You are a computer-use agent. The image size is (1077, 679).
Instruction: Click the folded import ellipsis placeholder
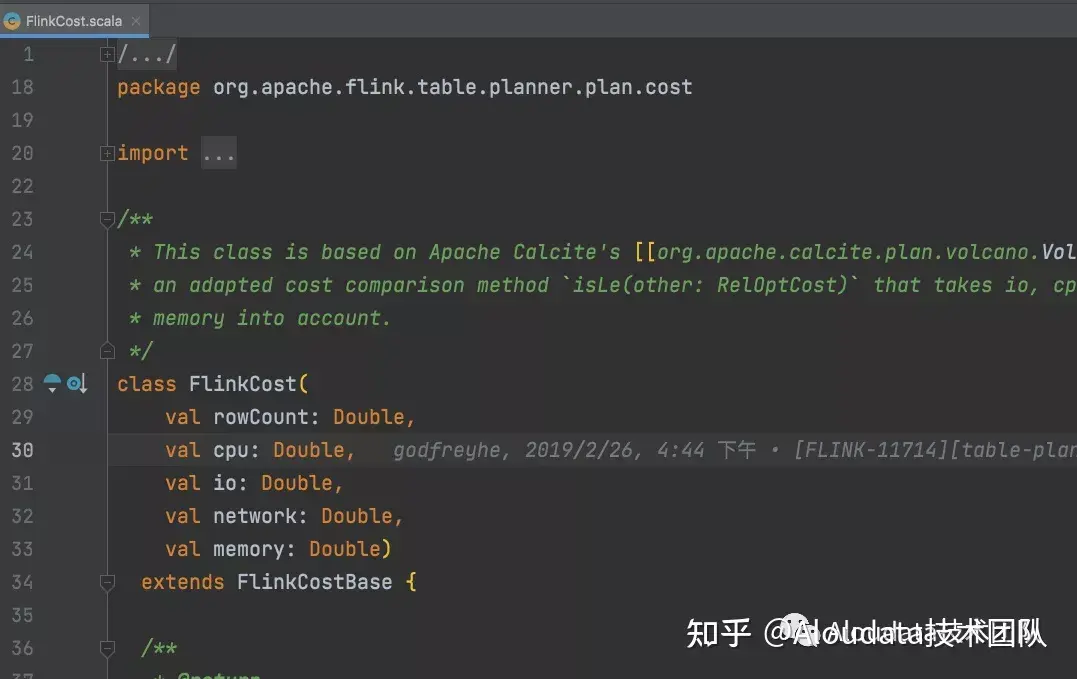[x=219, y=153]
